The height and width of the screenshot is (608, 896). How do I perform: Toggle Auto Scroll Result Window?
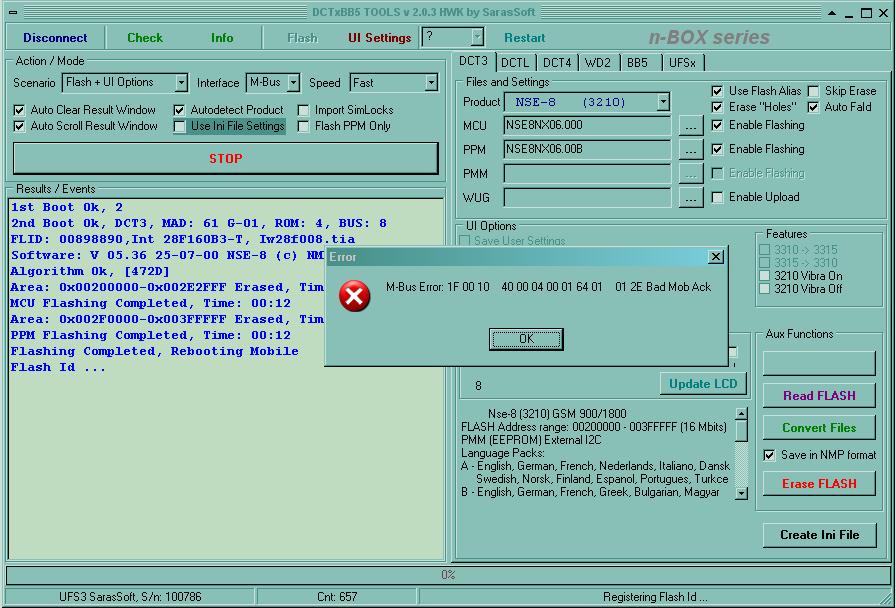coord(19,126)
